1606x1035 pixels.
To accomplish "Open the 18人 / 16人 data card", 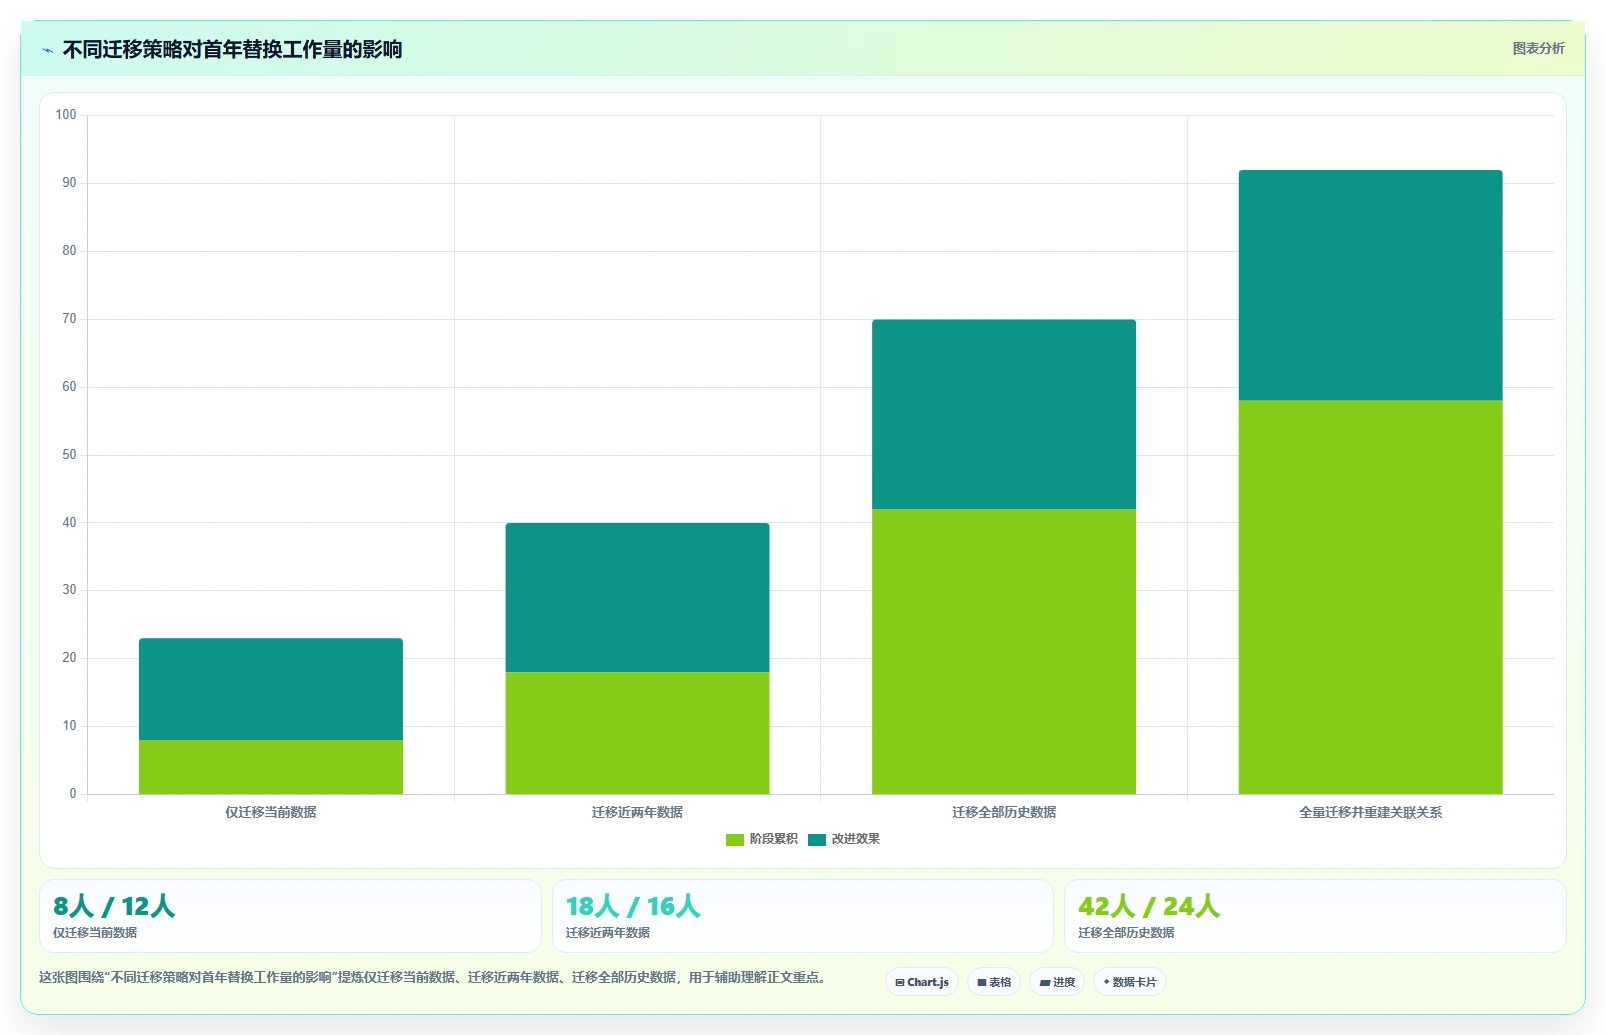I will tap(803, 916).
